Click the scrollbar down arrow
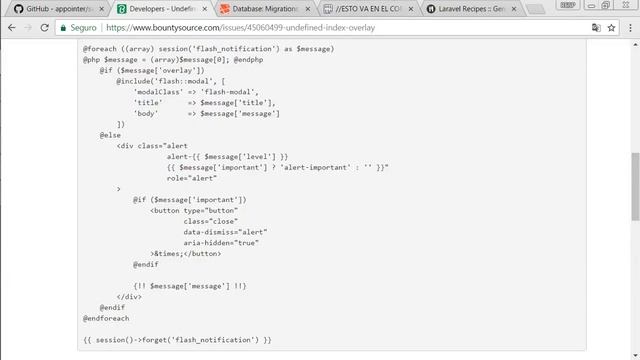Image resolution: width=640 pixels, height=360 pixels. [636, 356]
